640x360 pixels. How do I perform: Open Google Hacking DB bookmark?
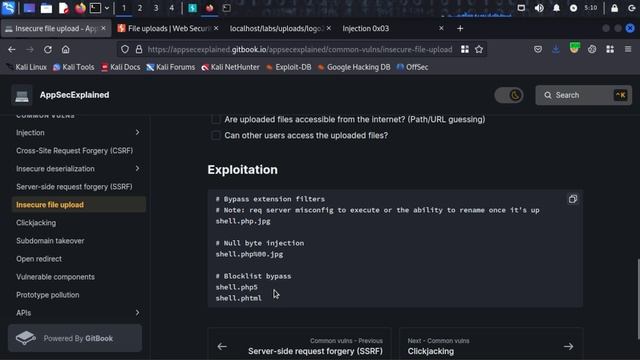click(x=354, y=67)
